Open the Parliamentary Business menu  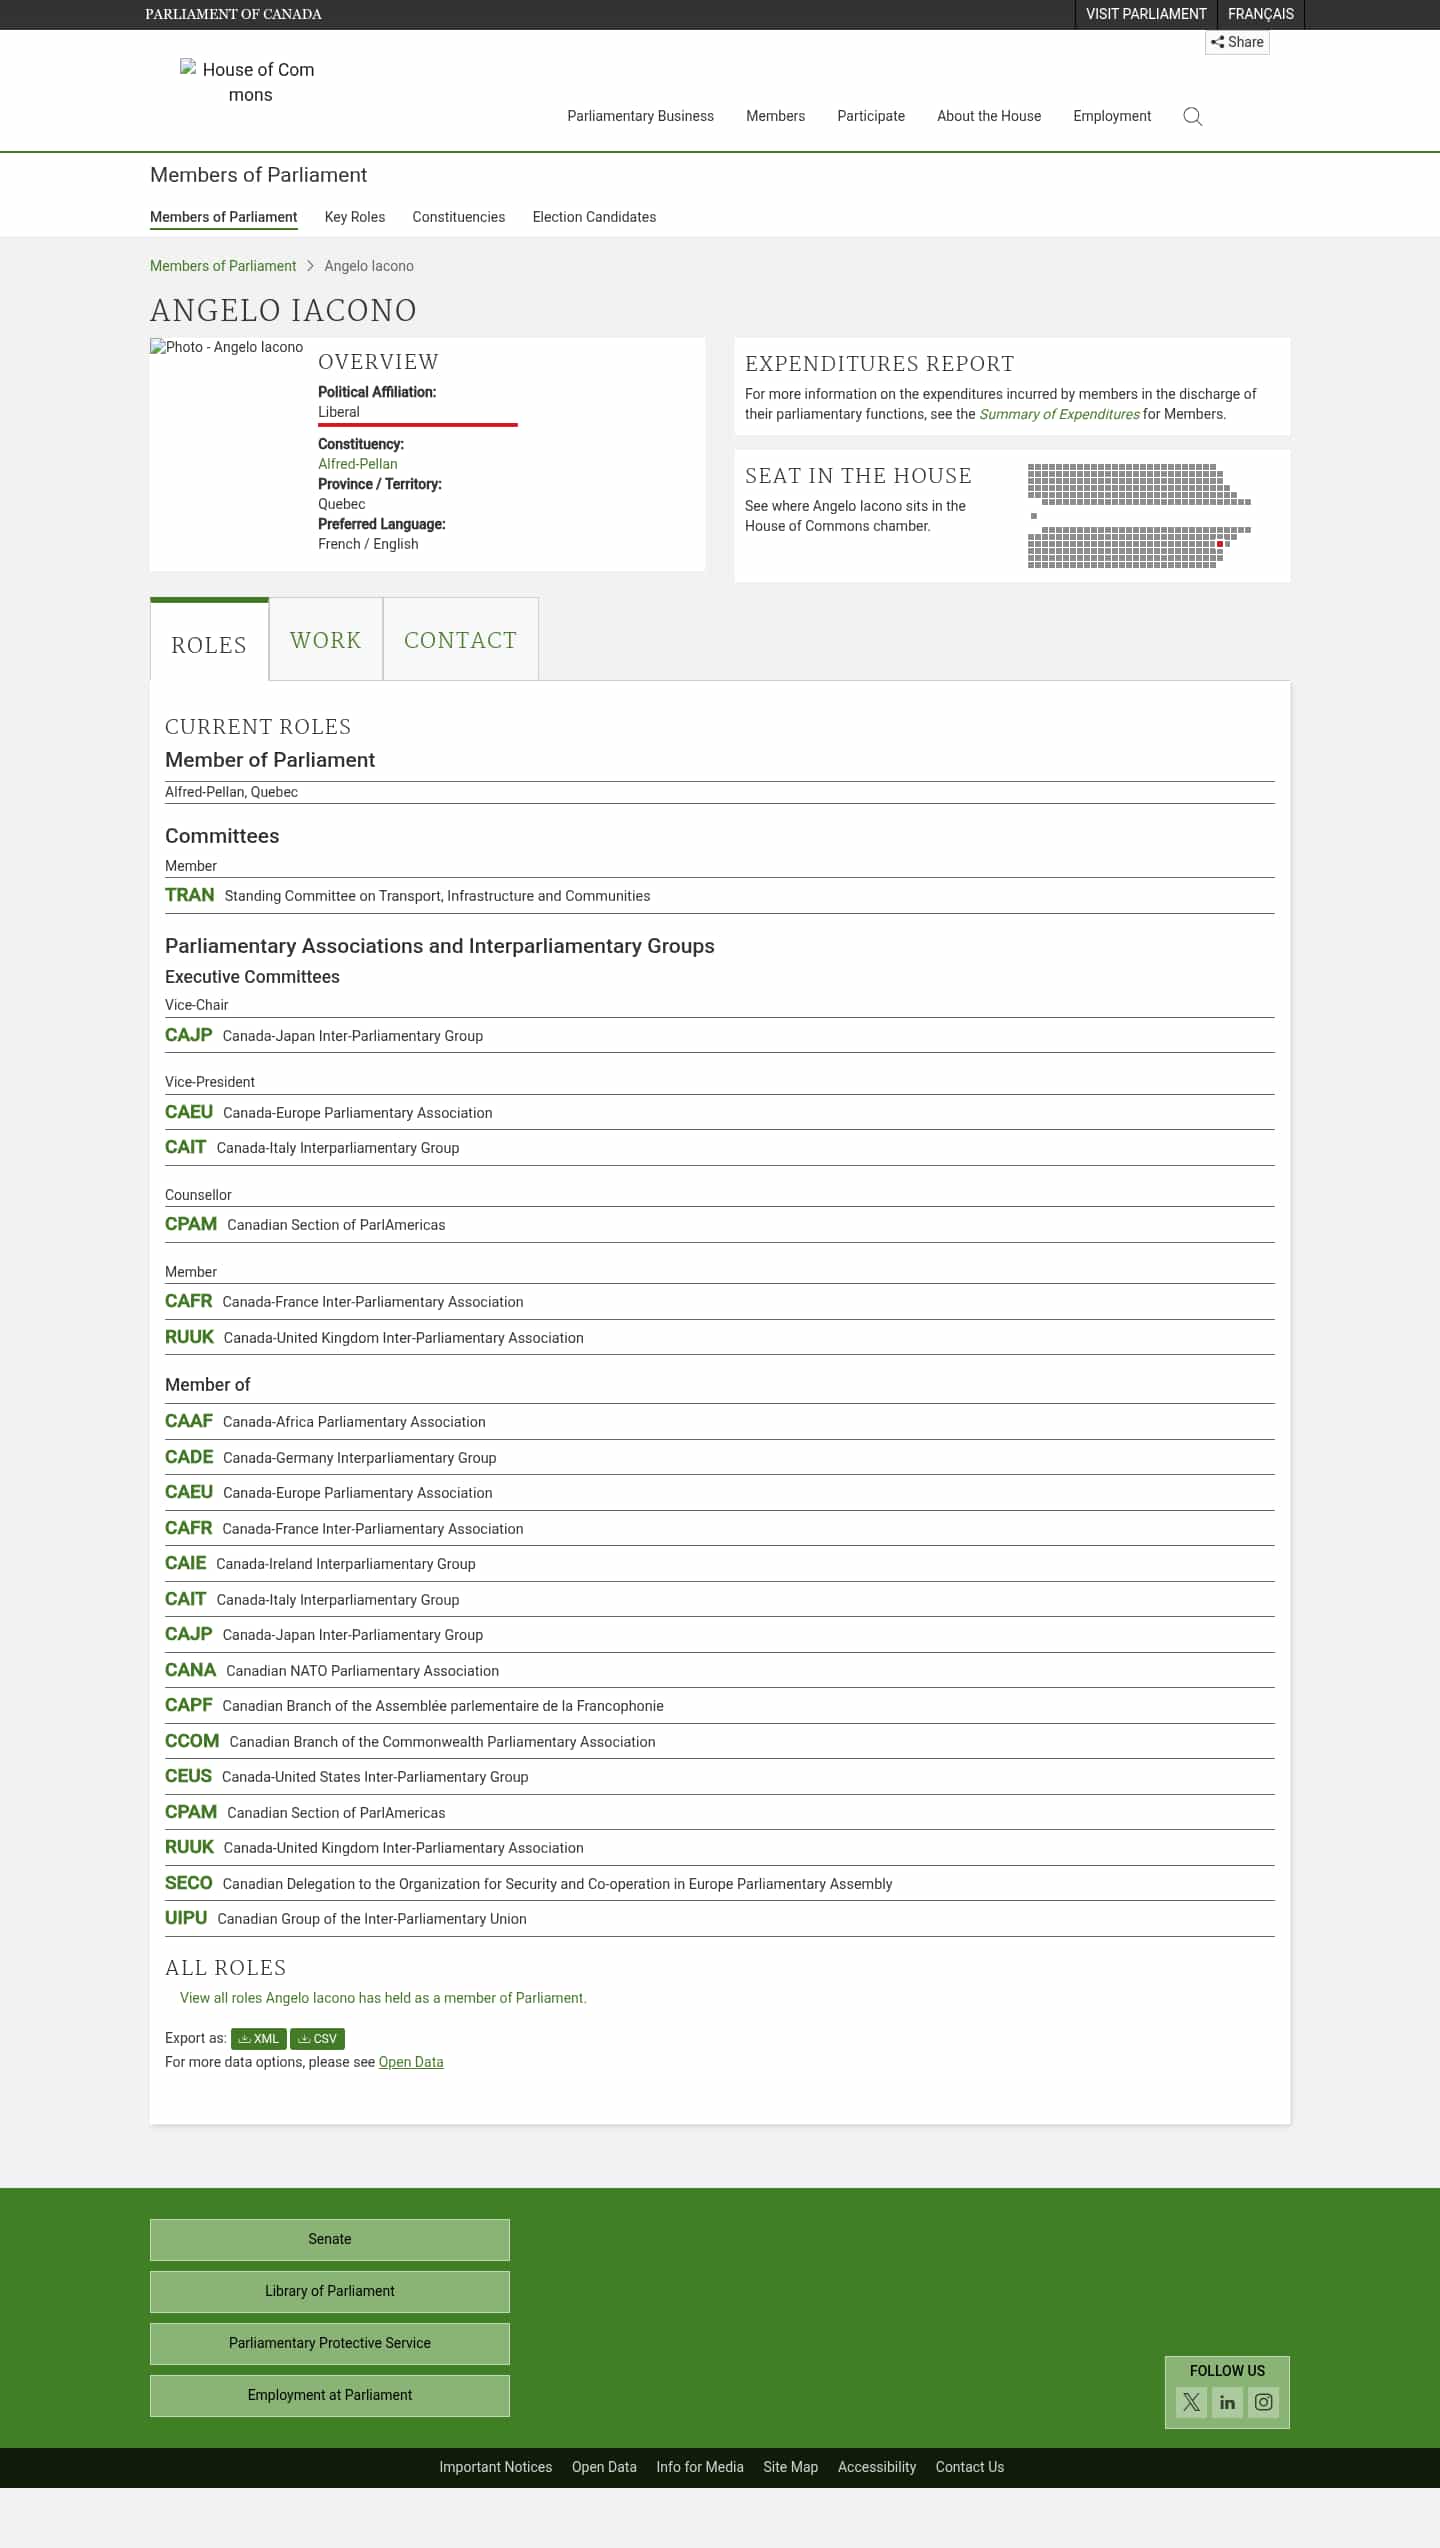(x=640, y=116)
